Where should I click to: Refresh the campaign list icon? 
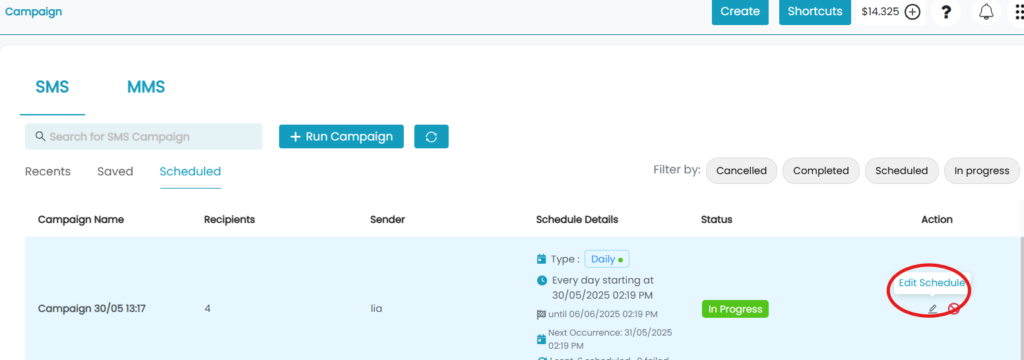pyautogui.click(x=431, y=137)
